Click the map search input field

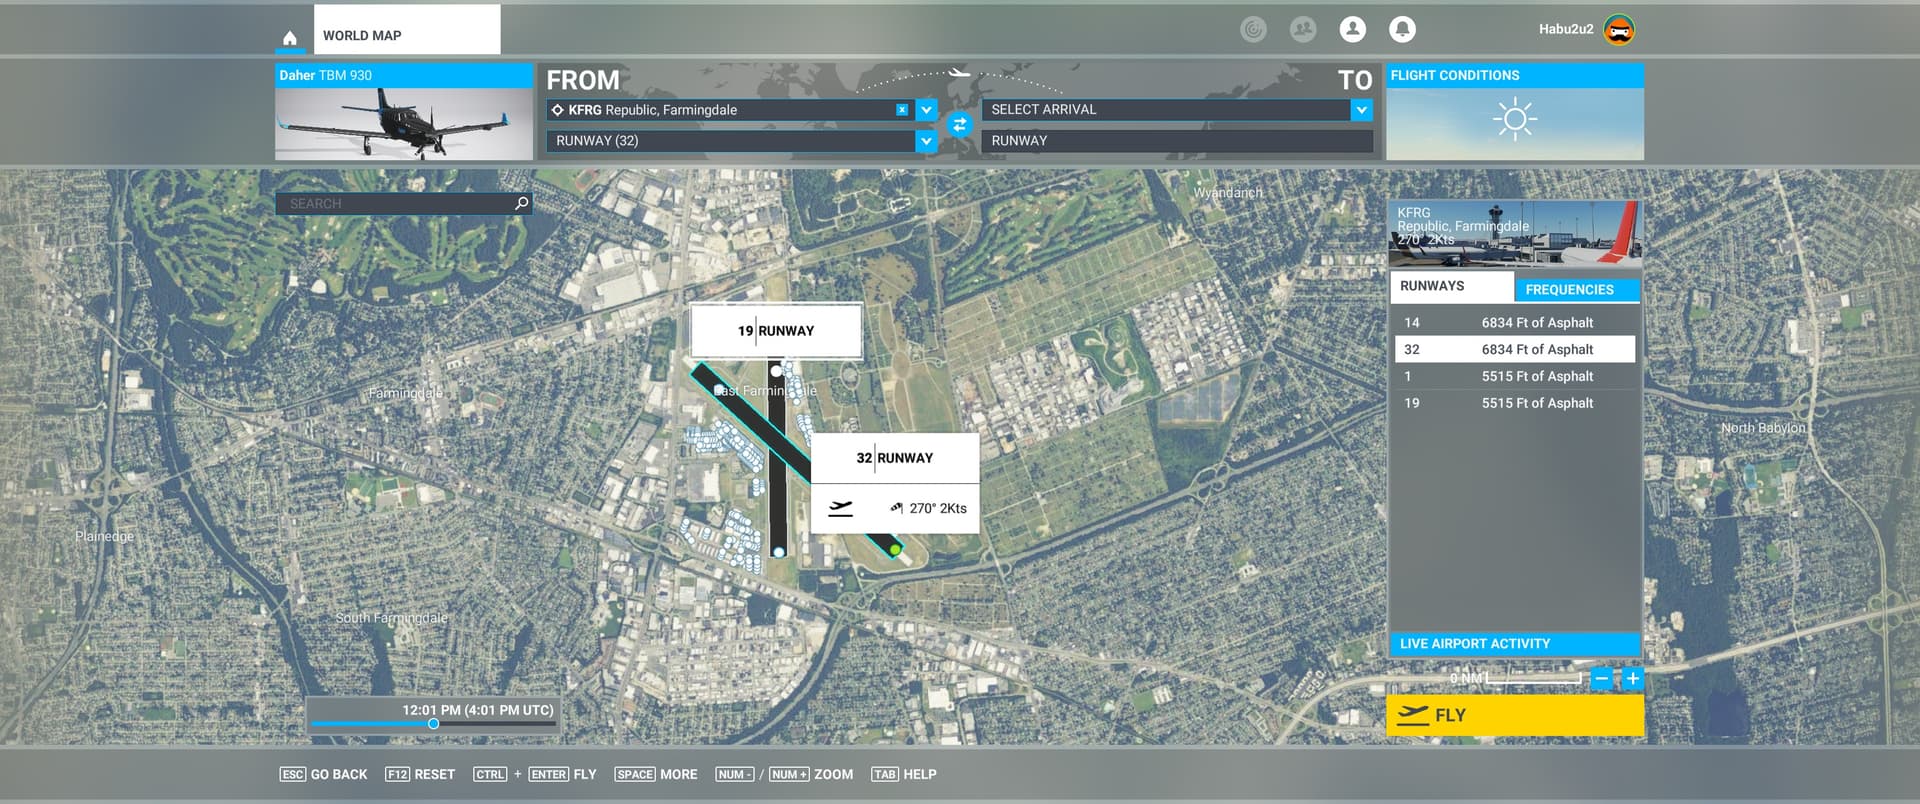(403, 203)
